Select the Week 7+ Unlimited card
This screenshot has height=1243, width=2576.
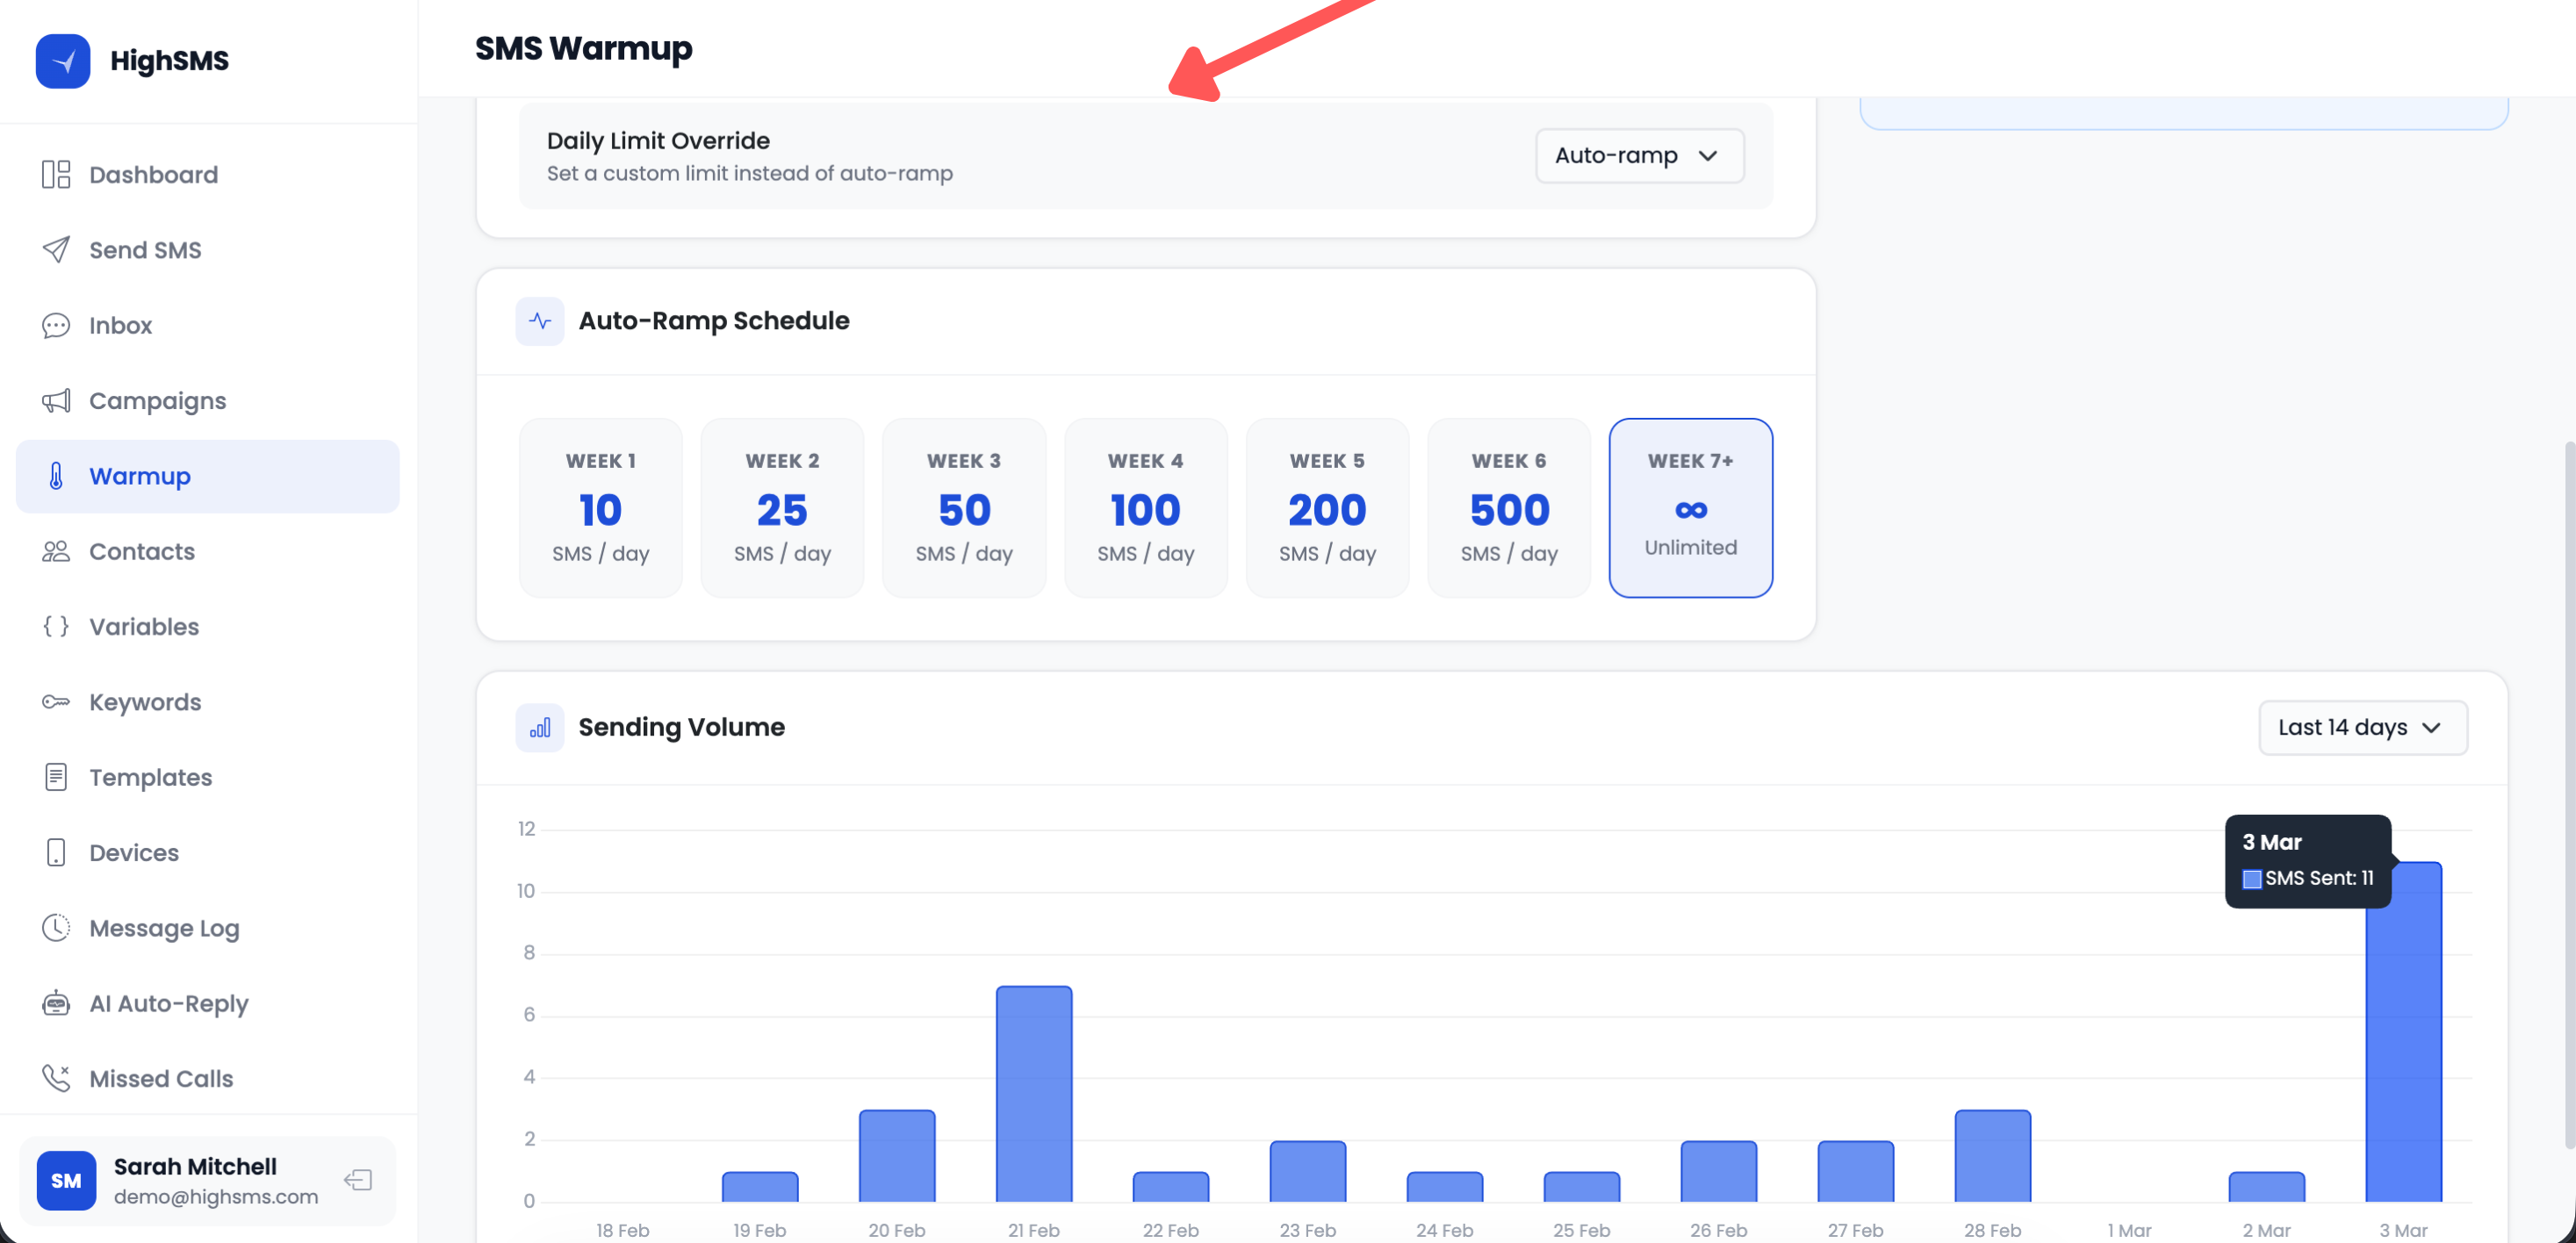(x=1690, y=508)
